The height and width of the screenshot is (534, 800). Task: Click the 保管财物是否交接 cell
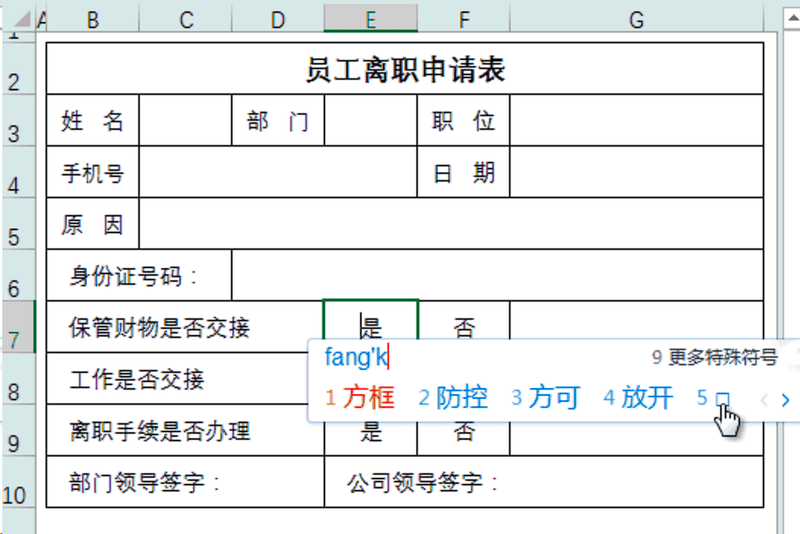click(x=185, y=327)
